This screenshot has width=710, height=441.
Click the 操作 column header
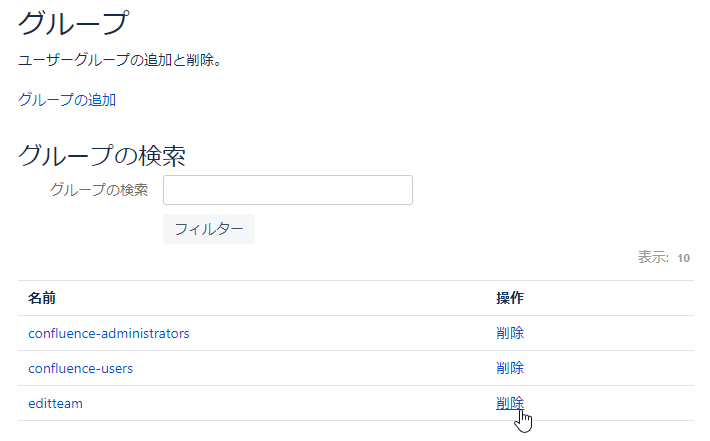pos(510,298)
